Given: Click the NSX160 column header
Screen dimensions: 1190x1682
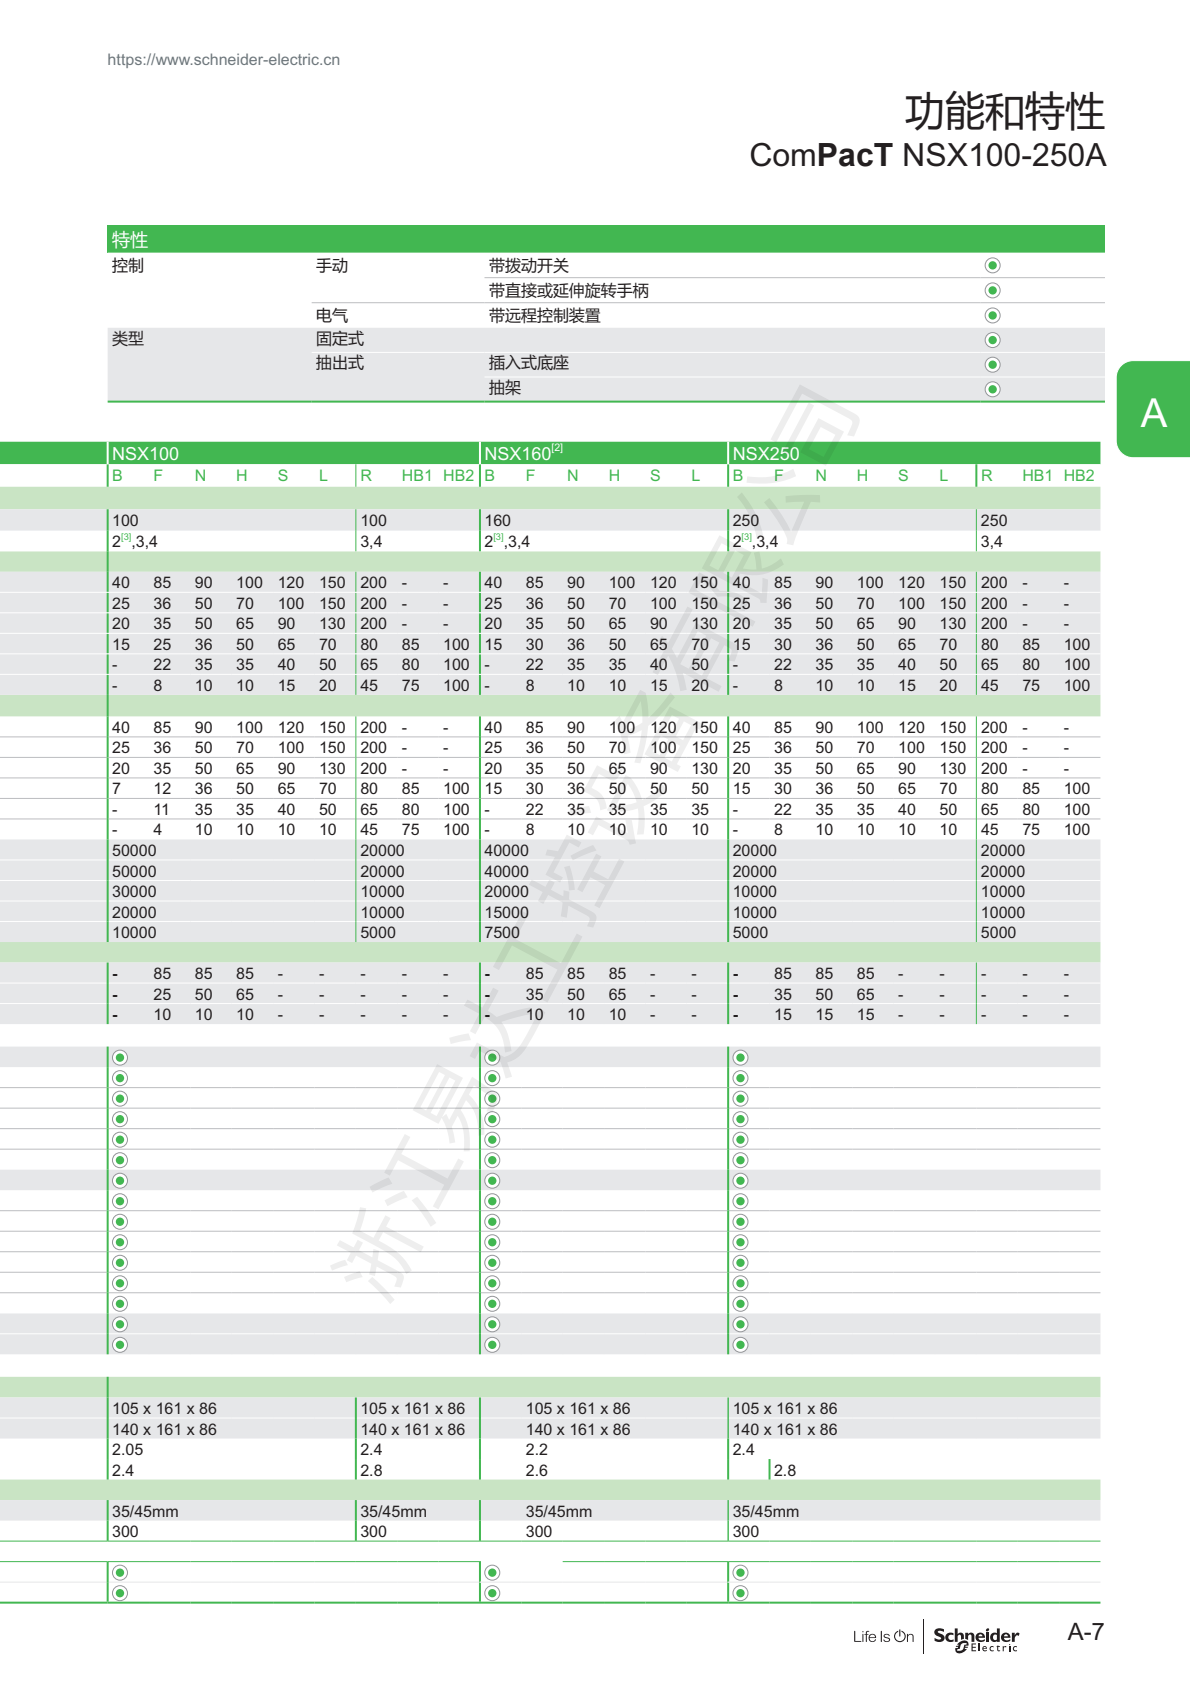Looking at the screenshot, I should pyautogui.click(x=518, y=453).
